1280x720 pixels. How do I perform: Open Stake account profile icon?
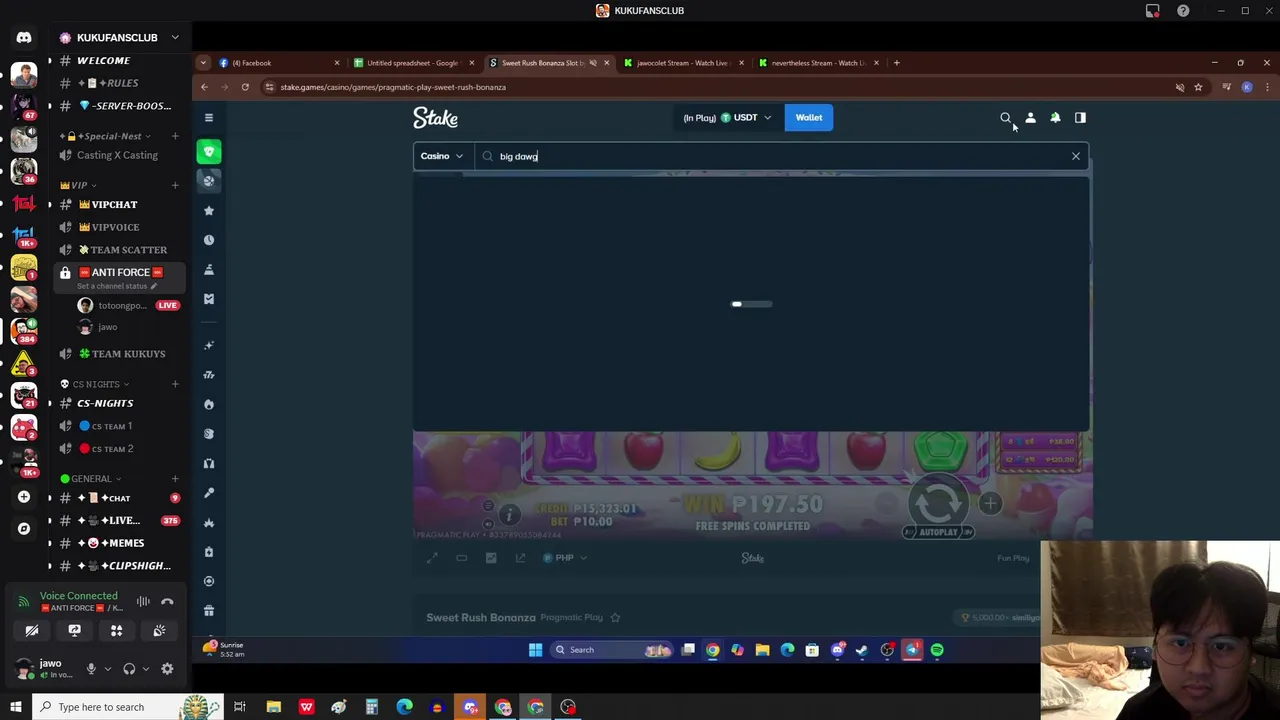(x=1030, y=118)
